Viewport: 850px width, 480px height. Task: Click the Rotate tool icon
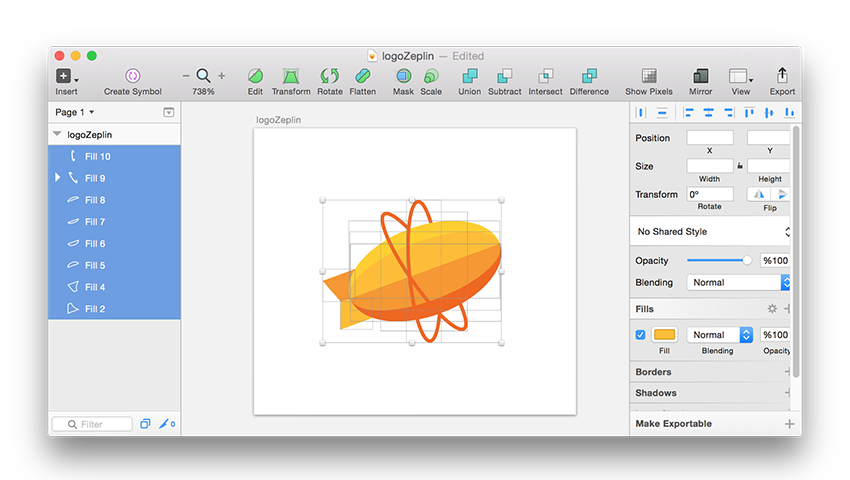329,76
